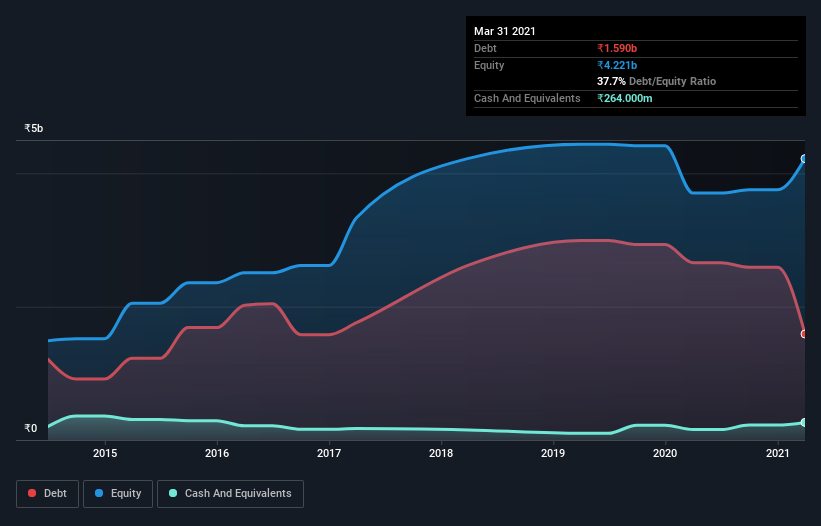Toggle Cash And Equivalents legend button
Viewport: 821px width, 526px height.
click(x=230, y=494)
